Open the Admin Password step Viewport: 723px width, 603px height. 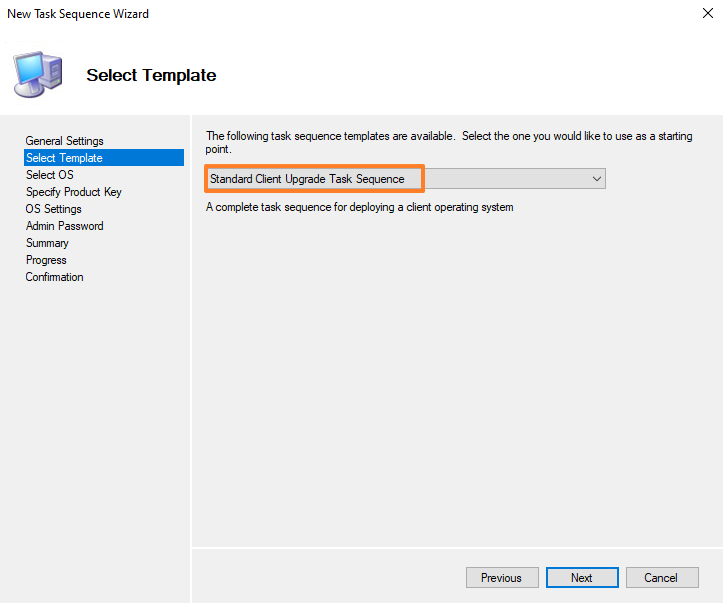(64, 226)
